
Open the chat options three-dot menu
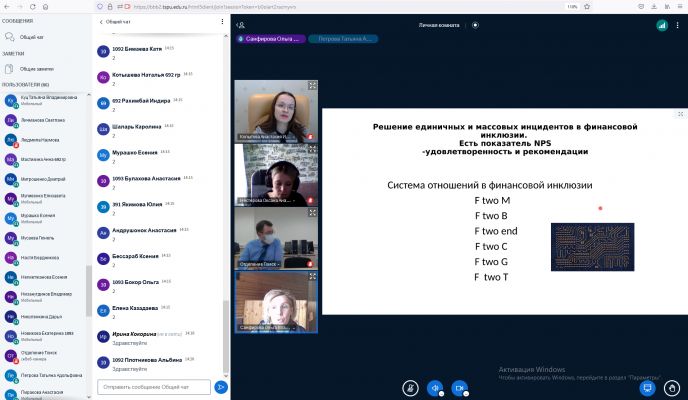tap(222, 20)
